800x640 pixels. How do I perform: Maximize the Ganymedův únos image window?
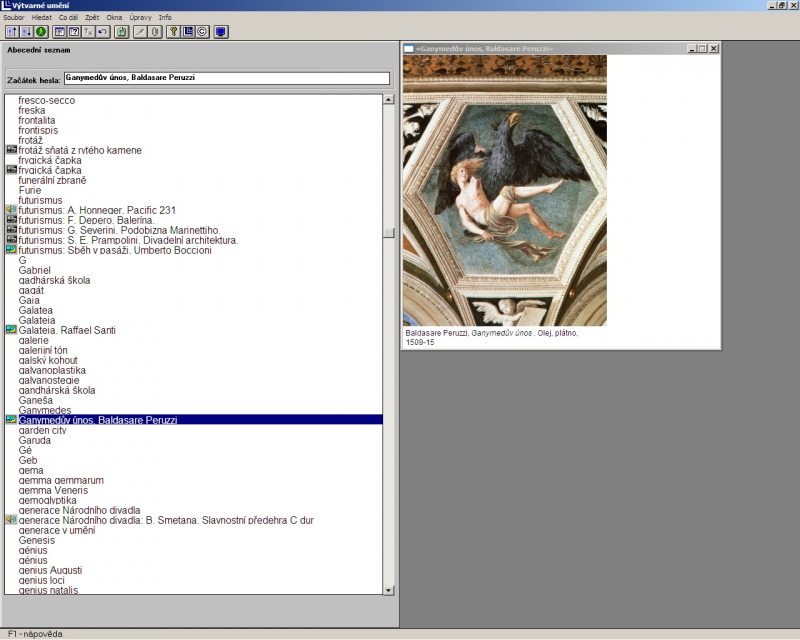(702, 48)
